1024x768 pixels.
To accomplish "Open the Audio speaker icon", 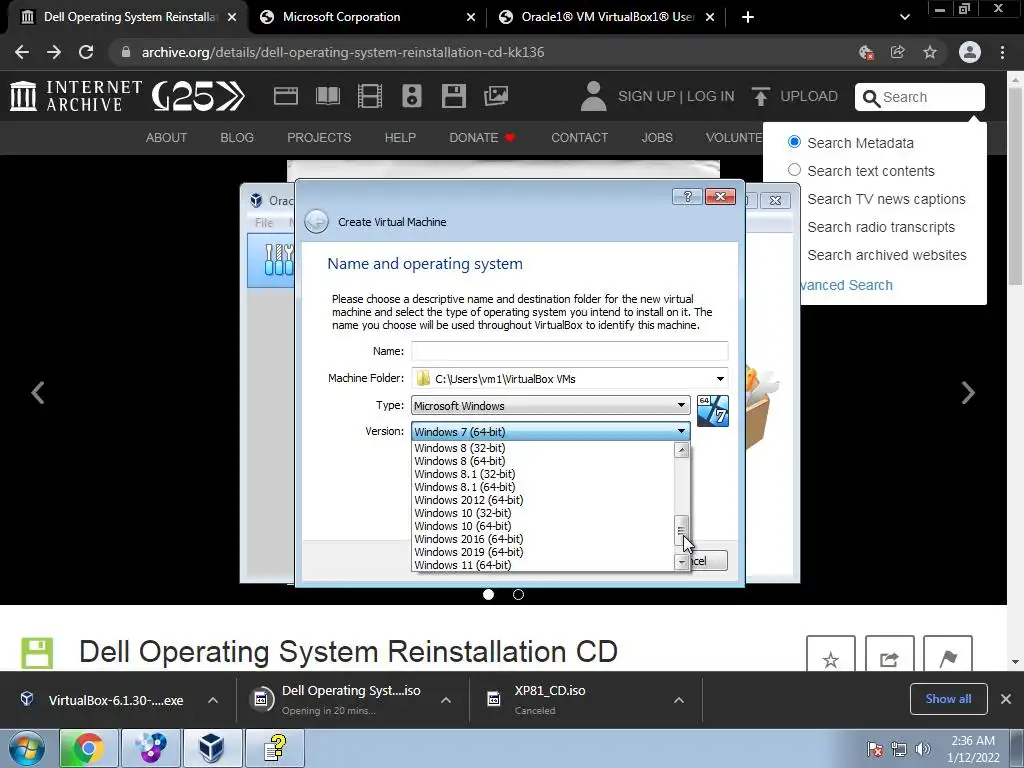I will click(411, 96).
